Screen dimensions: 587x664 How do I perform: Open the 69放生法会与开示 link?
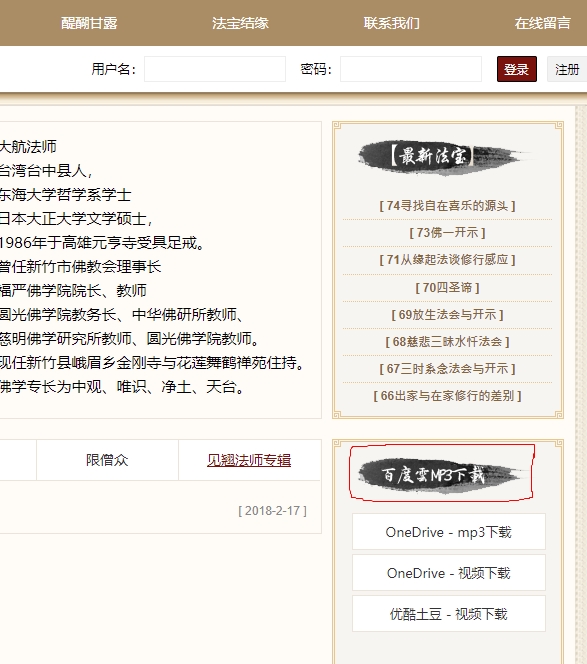[447, 315]
